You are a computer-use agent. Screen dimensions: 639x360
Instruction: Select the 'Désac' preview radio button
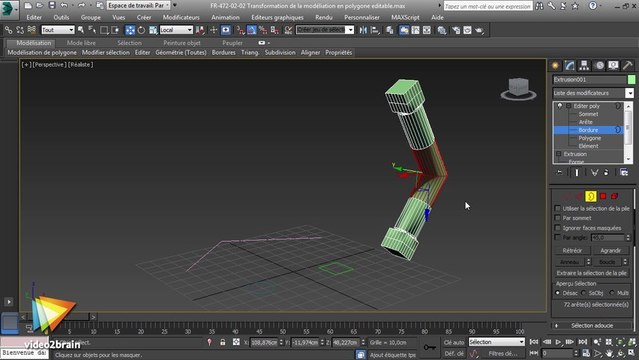pos(557,293)
